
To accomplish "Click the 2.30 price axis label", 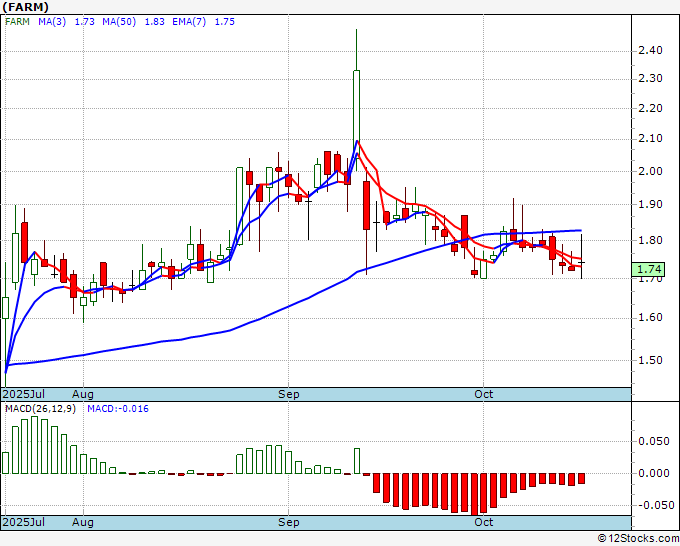I will coord(651,78).
